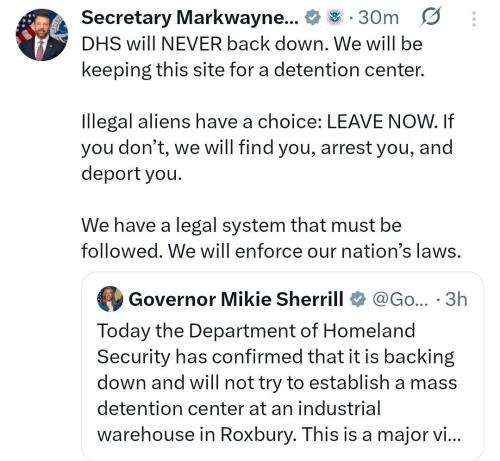Open Governor Mikie Sherrill's small avatar
Screen dimensions: 500x461
coord(110,299)
